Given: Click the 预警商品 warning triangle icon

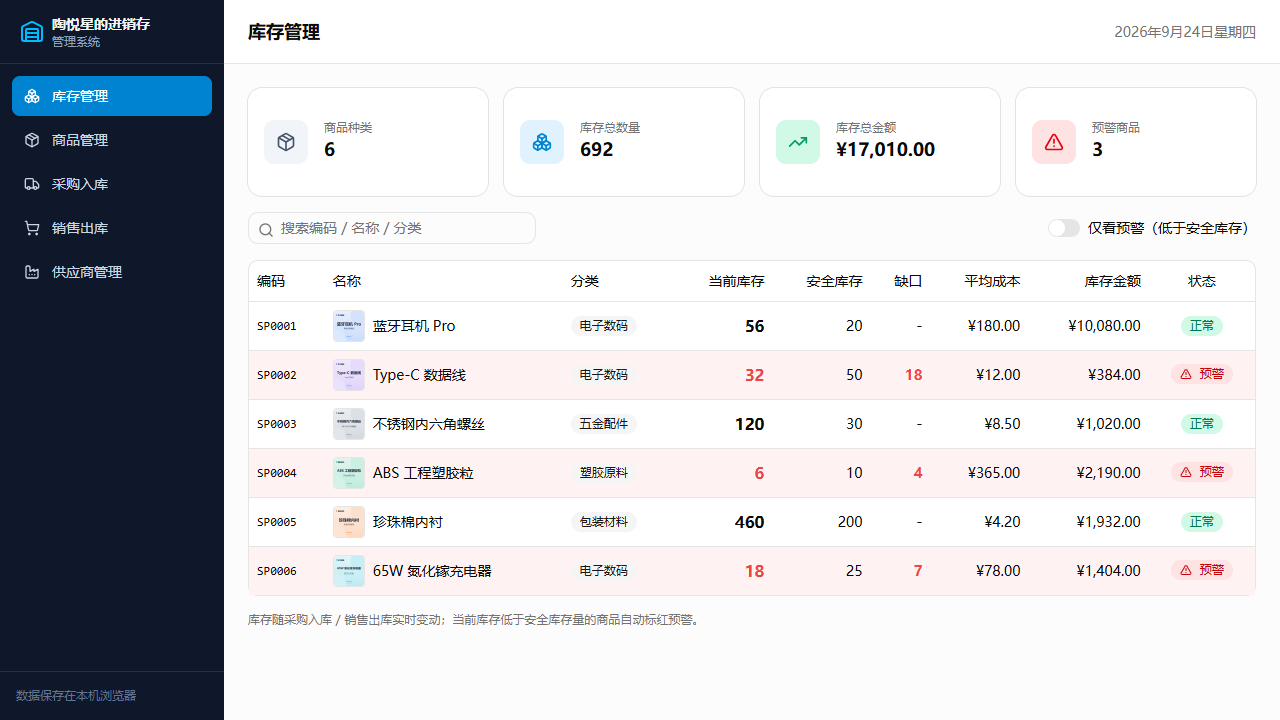Looking at the screenshot, I should point(1054,142).
